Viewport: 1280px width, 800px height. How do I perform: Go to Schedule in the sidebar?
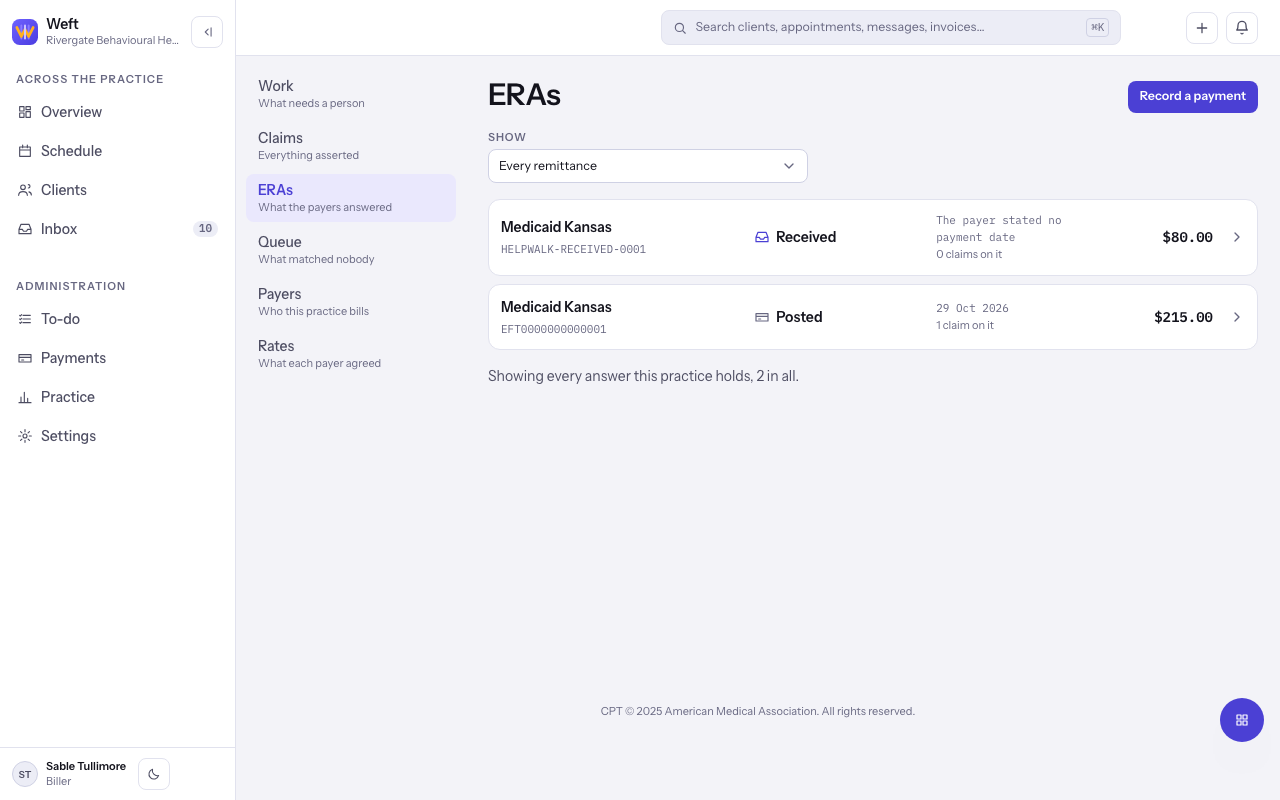(118, 151)
